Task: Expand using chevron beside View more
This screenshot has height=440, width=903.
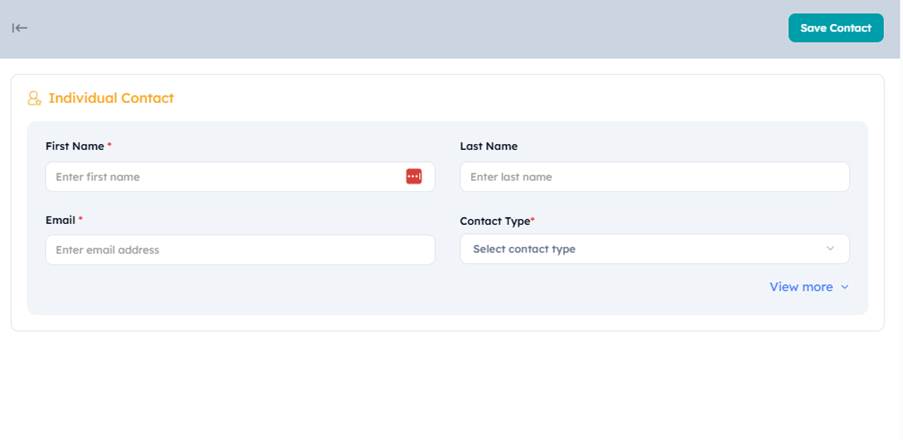Action: (844, 287)
